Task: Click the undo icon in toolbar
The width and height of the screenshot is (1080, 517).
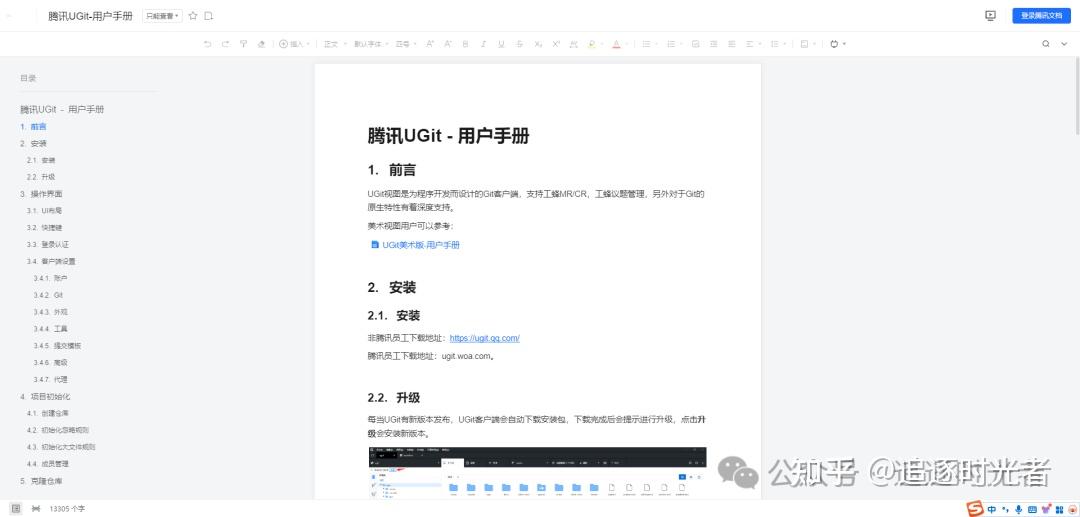Action: pyautogui.click(x=207, y=44)
